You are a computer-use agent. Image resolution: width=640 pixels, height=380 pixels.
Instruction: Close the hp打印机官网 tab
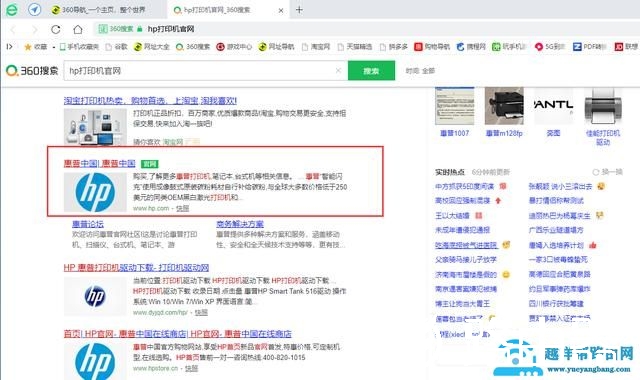pyautogui.click(x=281, y=10)
